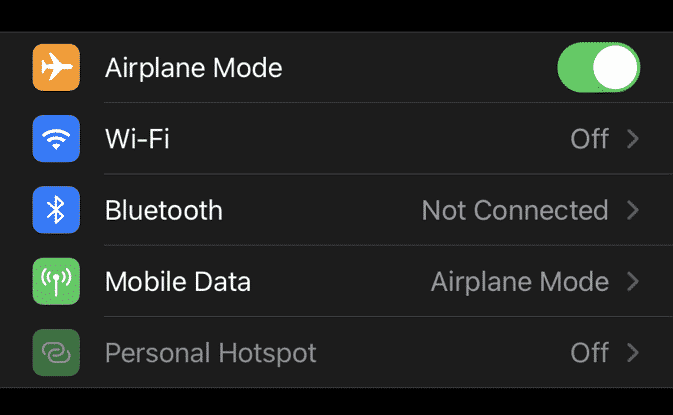The width and height of the screenshot is (673, 415).
Task: Click the Personal Hotspot chain-link icon
Action: (x=56, y=352)
